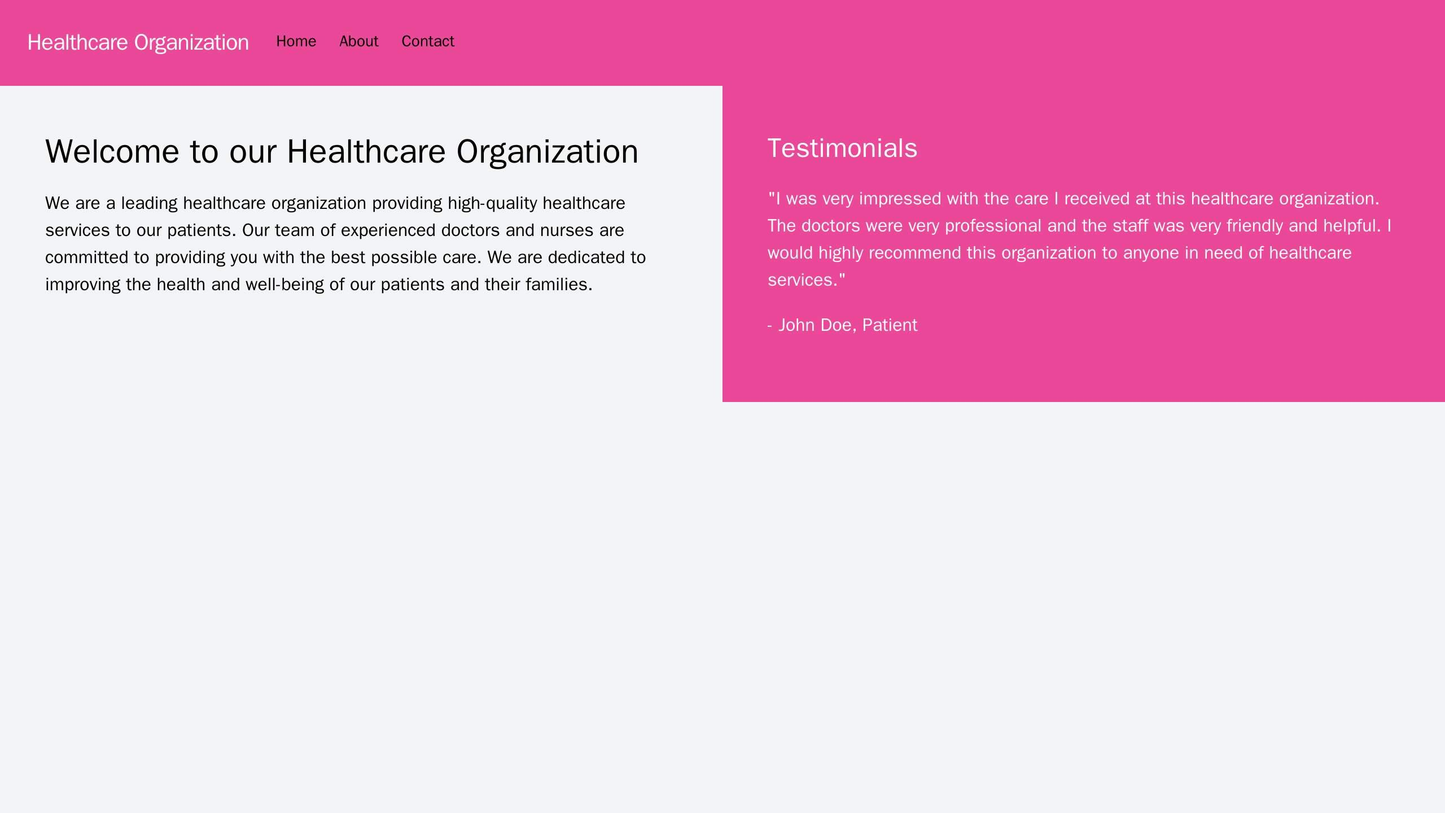Screen dimensions: 1445x813
Task: Open the About navigation link
Action: click(359, 41)
